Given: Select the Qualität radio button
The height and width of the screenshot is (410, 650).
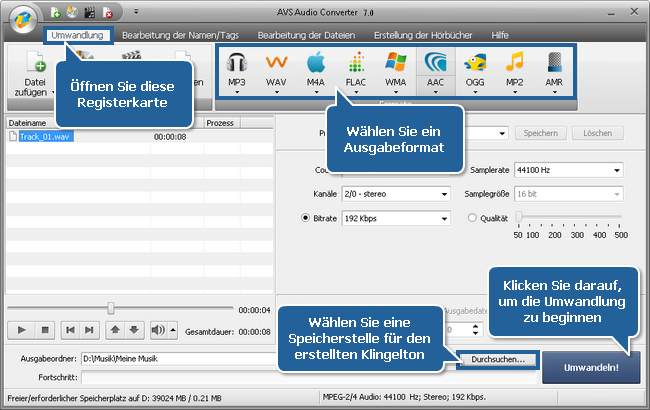Looking at the screenshot, I should [473, 217].
